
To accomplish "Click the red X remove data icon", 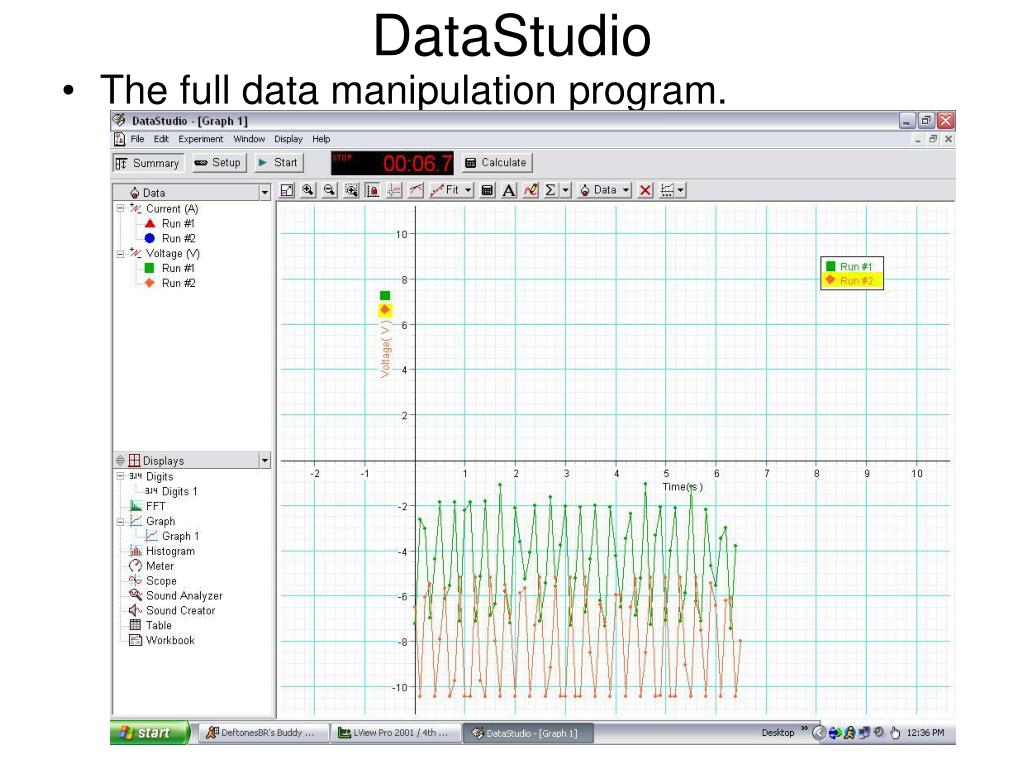I will [645, 190].
